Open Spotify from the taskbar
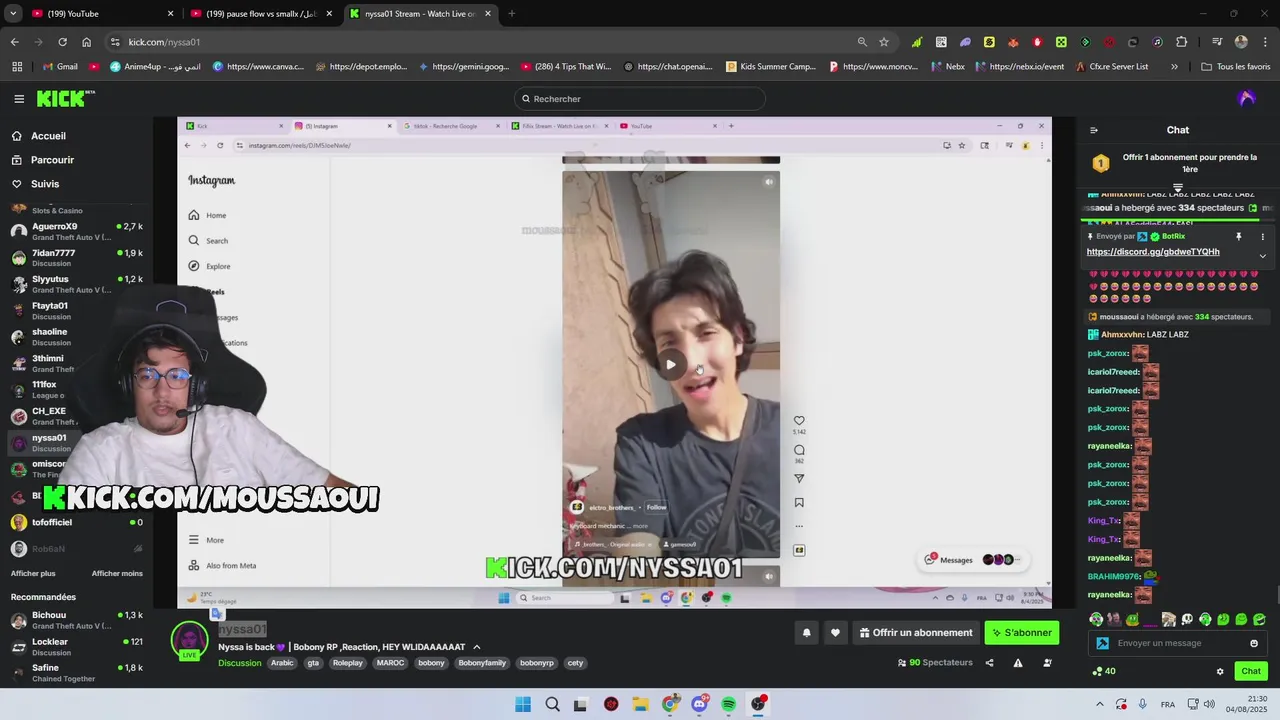This screenshot has height=720, width=1280. (x=728, y=704)
